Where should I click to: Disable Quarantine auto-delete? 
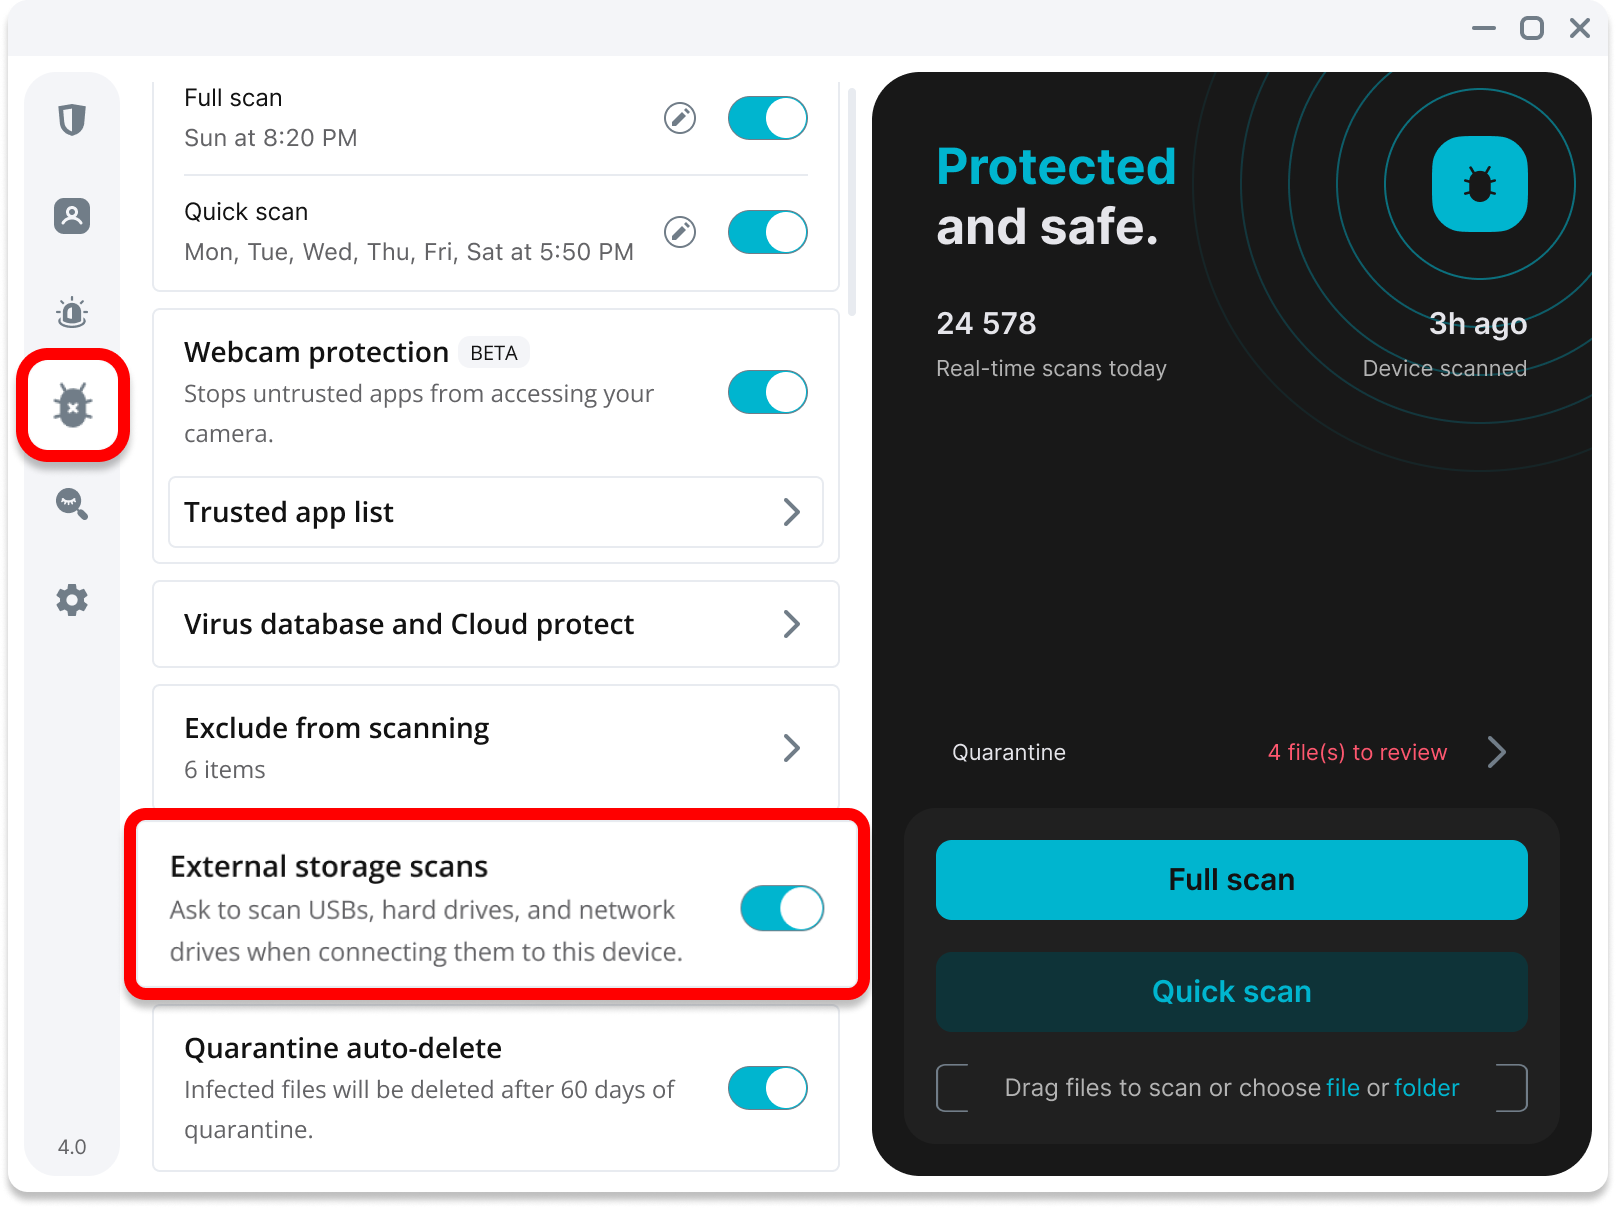(x=767, y=1088)
